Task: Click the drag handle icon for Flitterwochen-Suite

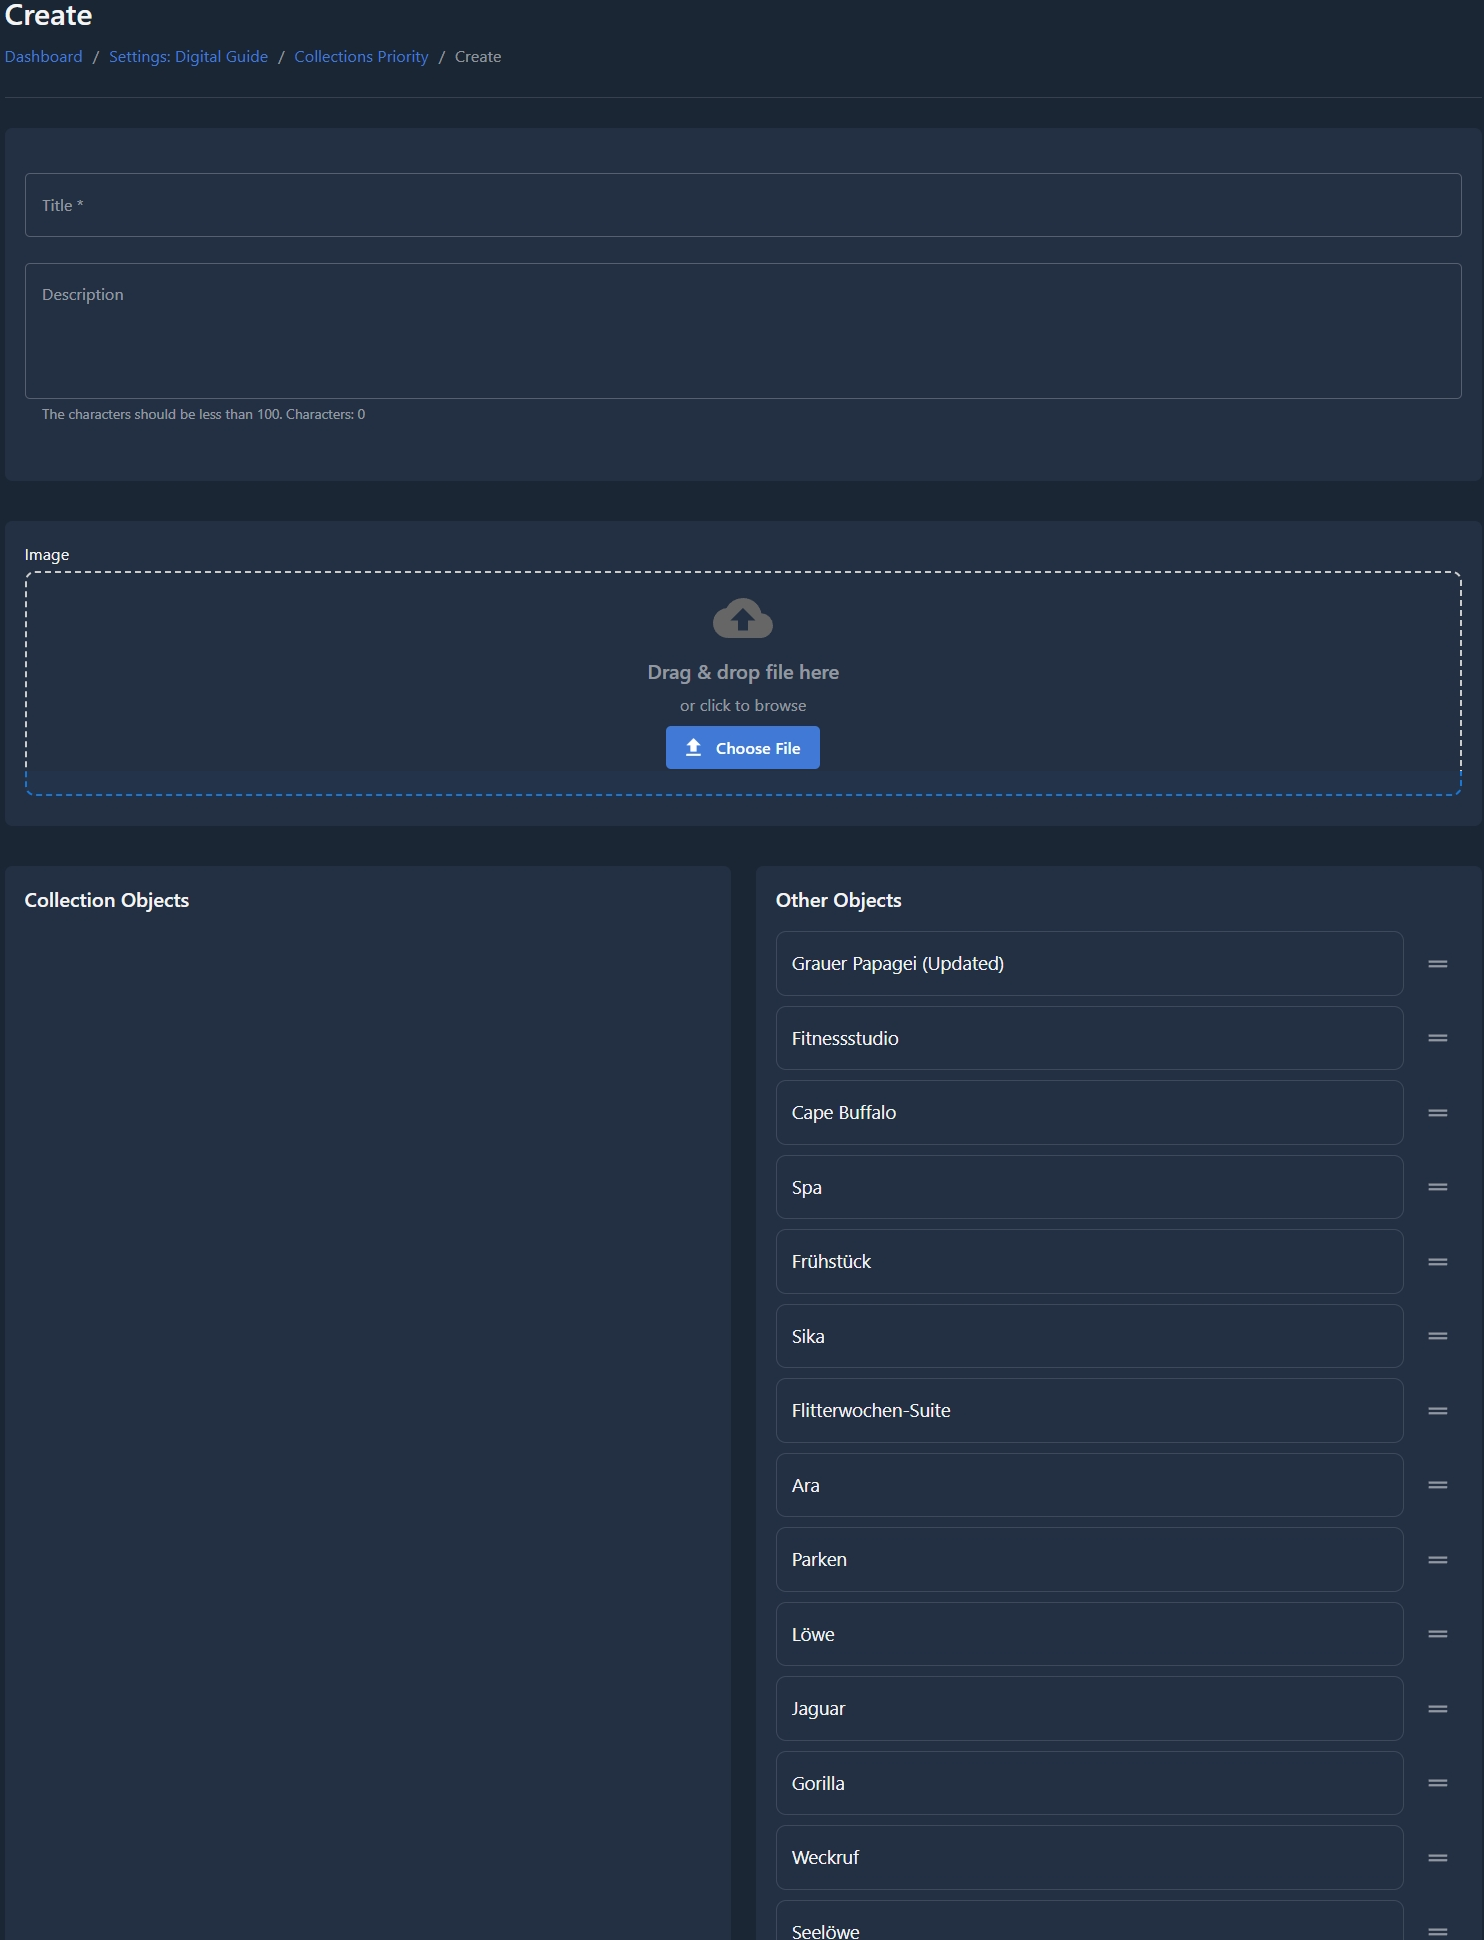Action: (1437, 1411)
